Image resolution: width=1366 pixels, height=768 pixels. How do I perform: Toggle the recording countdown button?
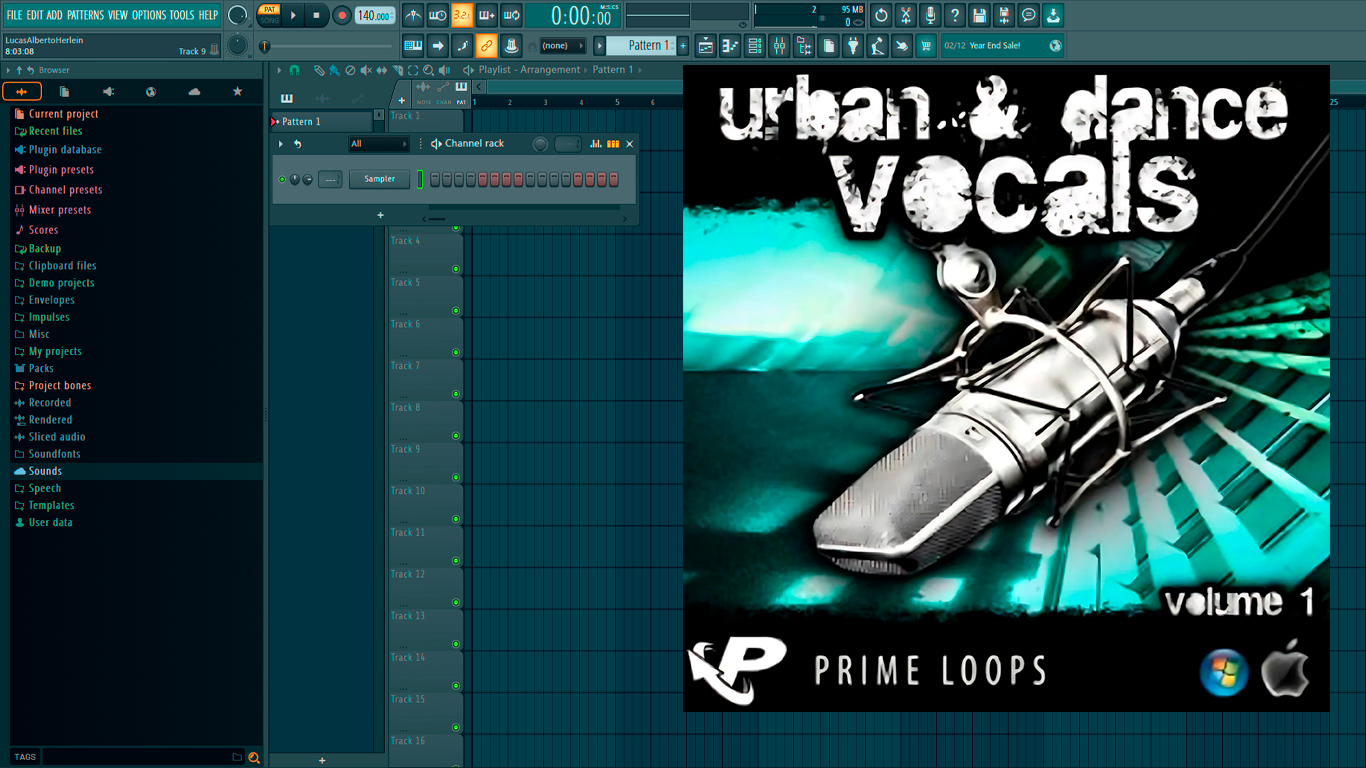pyautogui.click(x=462, y=15)
